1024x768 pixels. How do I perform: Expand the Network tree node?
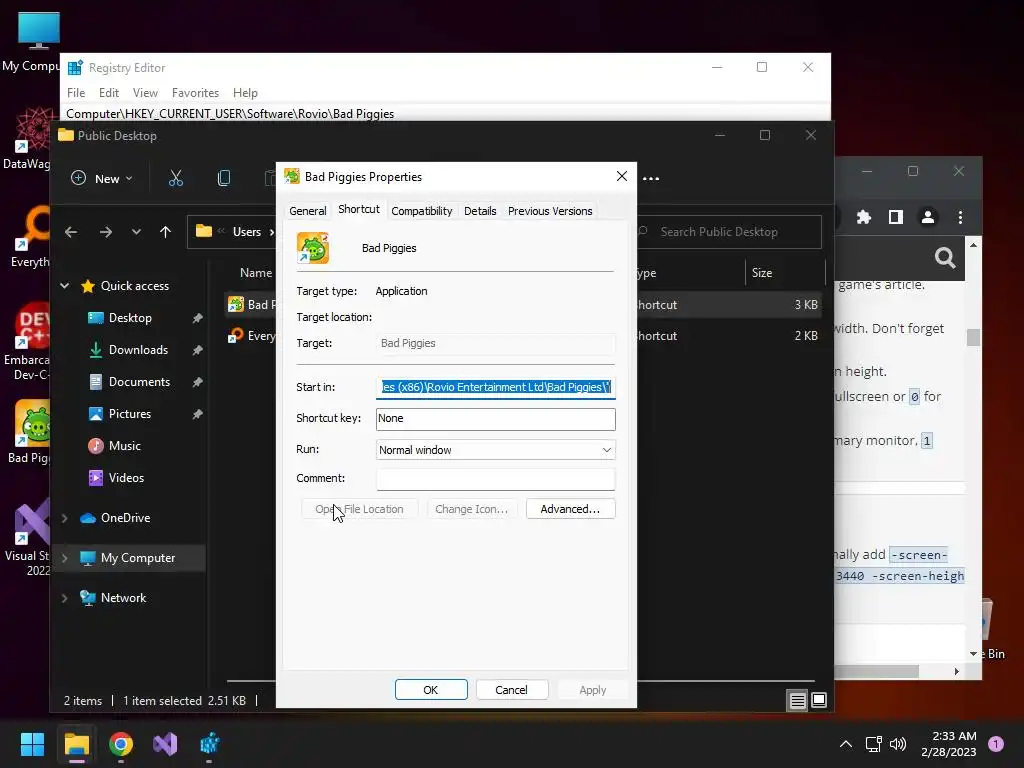pyautogui.click(x=65, y=598)
